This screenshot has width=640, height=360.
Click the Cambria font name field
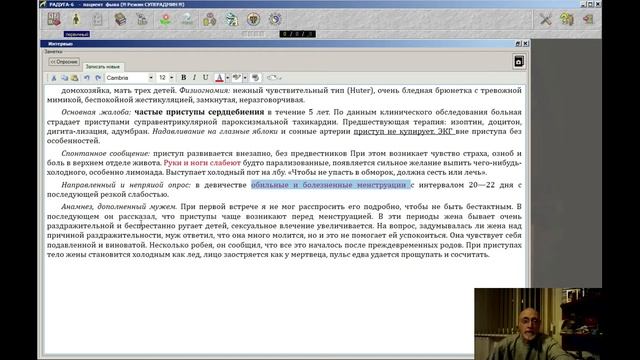(x=127, y=78)
